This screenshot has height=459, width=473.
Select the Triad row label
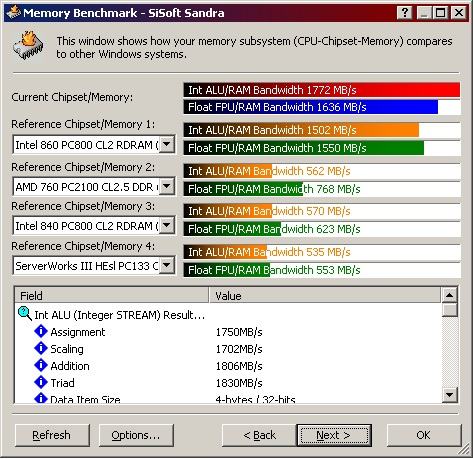coord(62,383)
